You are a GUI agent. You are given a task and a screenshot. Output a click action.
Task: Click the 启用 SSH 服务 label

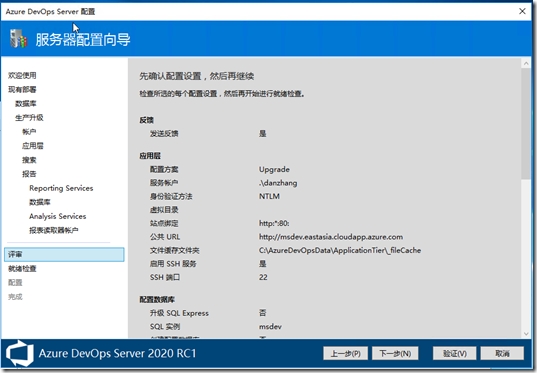click(x=173, y=264)
